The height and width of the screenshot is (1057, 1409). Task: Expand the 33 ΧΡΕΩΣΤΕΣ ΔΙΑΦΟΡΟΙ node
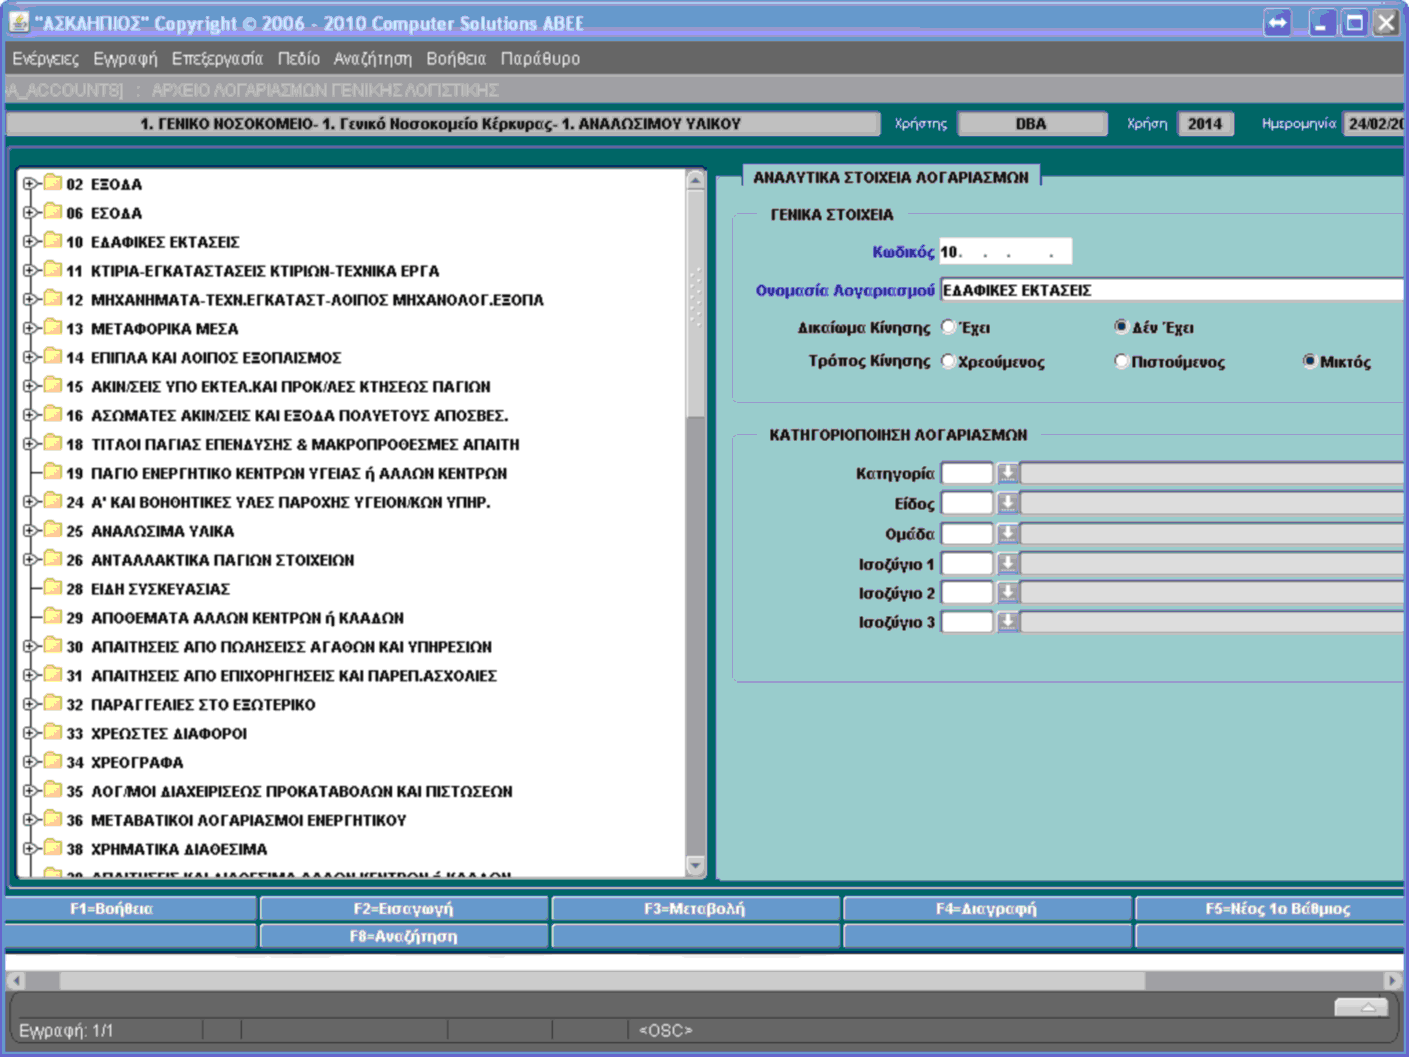(x=30, y=733)
